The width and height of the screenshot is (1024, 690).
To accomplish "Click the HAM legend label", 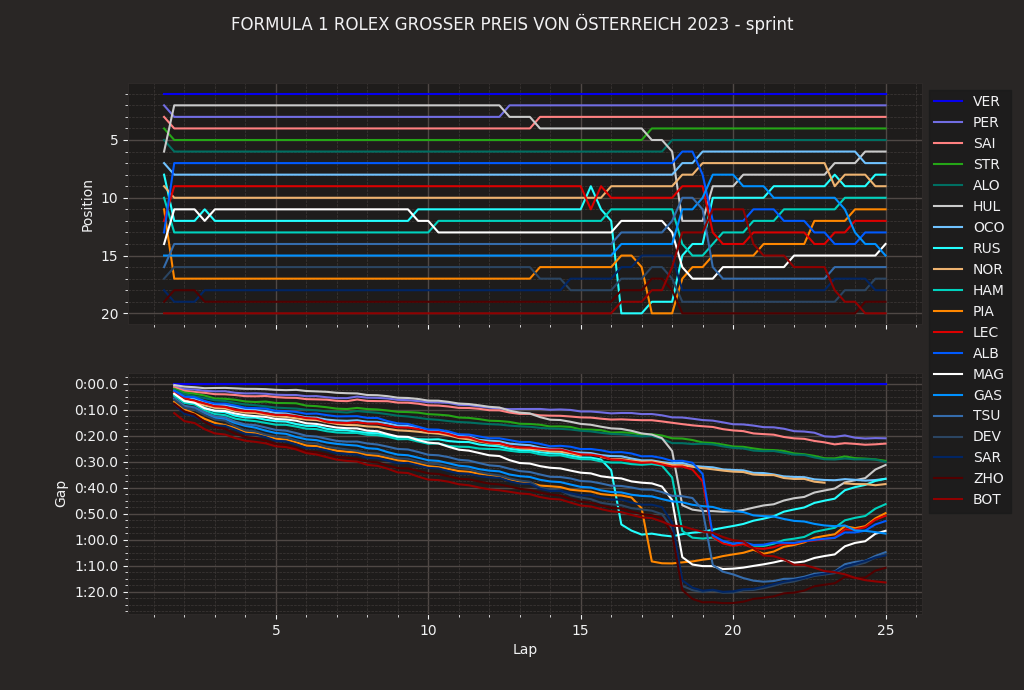I will tap(987, 290).
